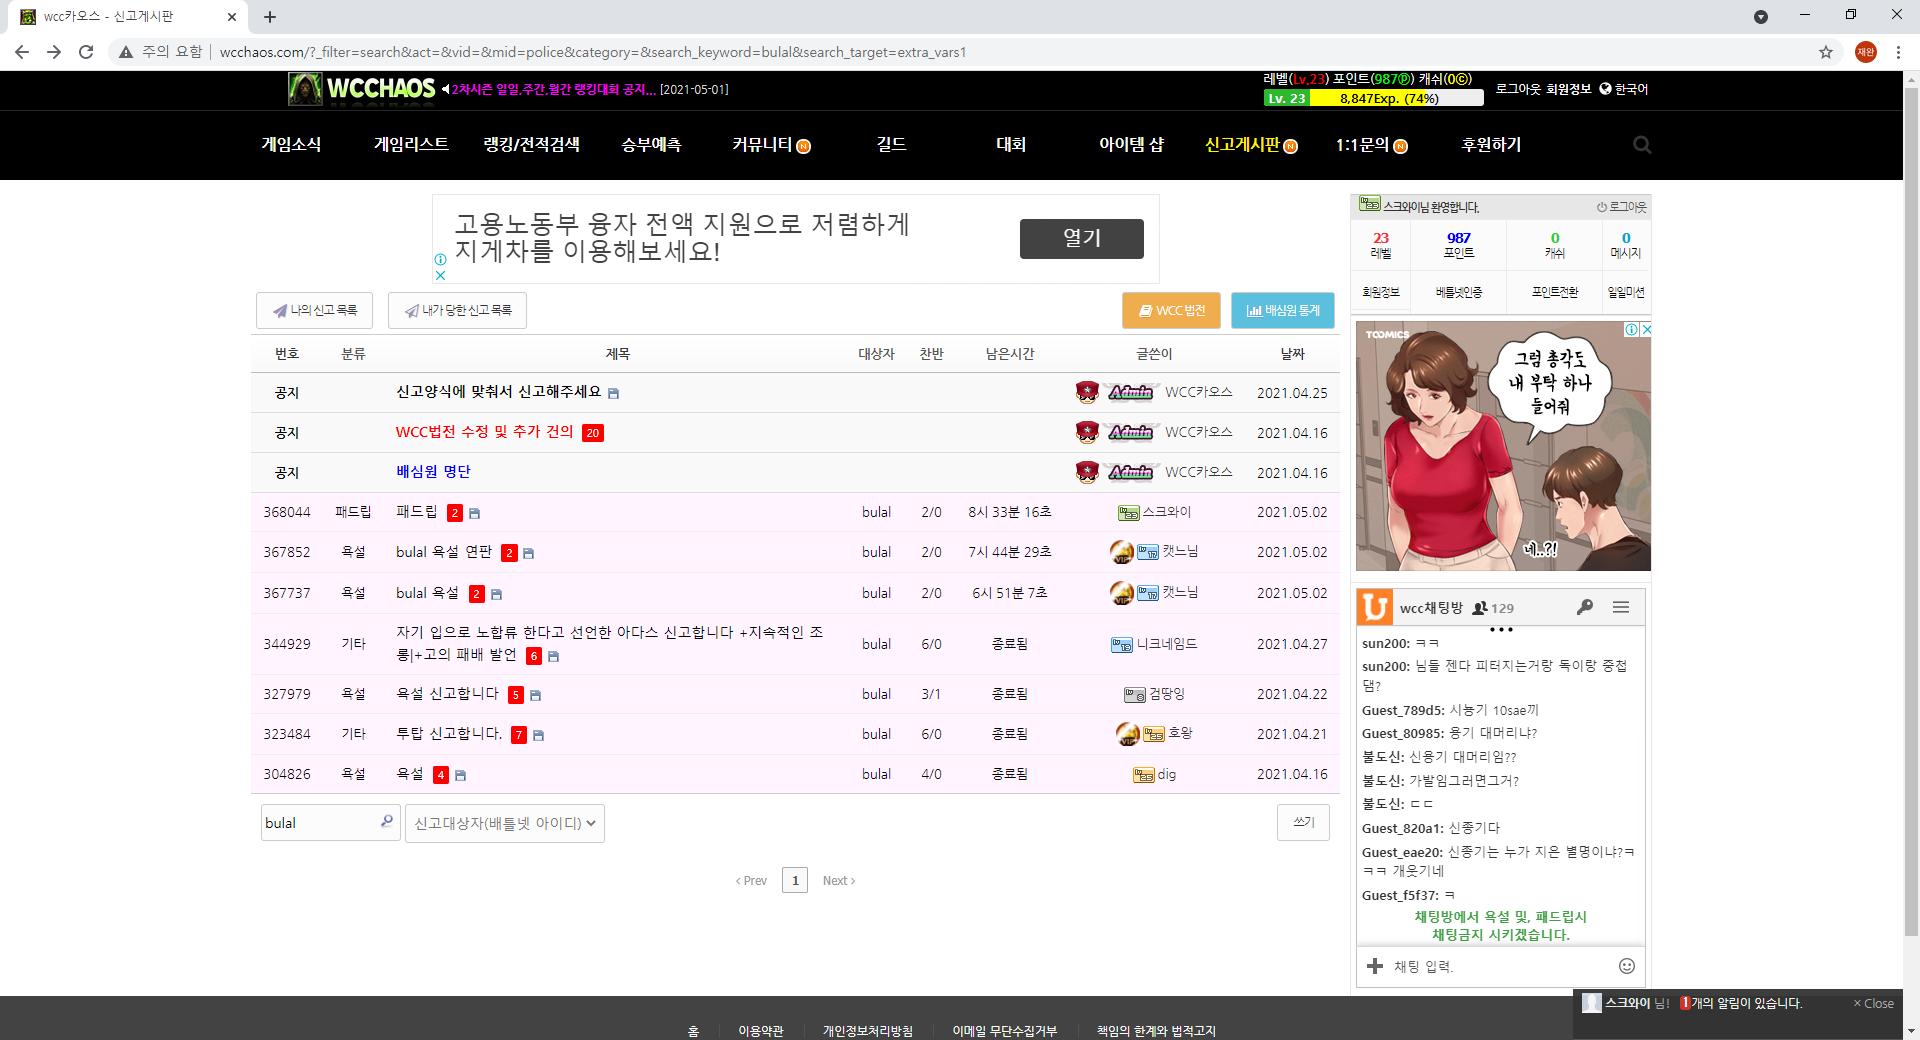Viewport: 1920px width, 1040px height.
Task: Click the globe language icon 한국어
Action: 1623,89
